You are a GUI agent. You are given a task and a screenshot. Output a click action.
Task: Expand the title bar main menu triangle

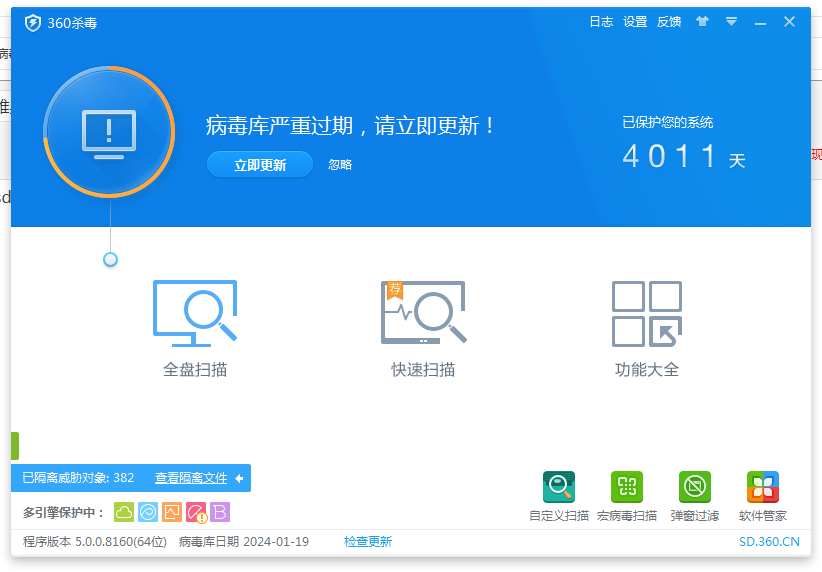click(x=731, y=21)
